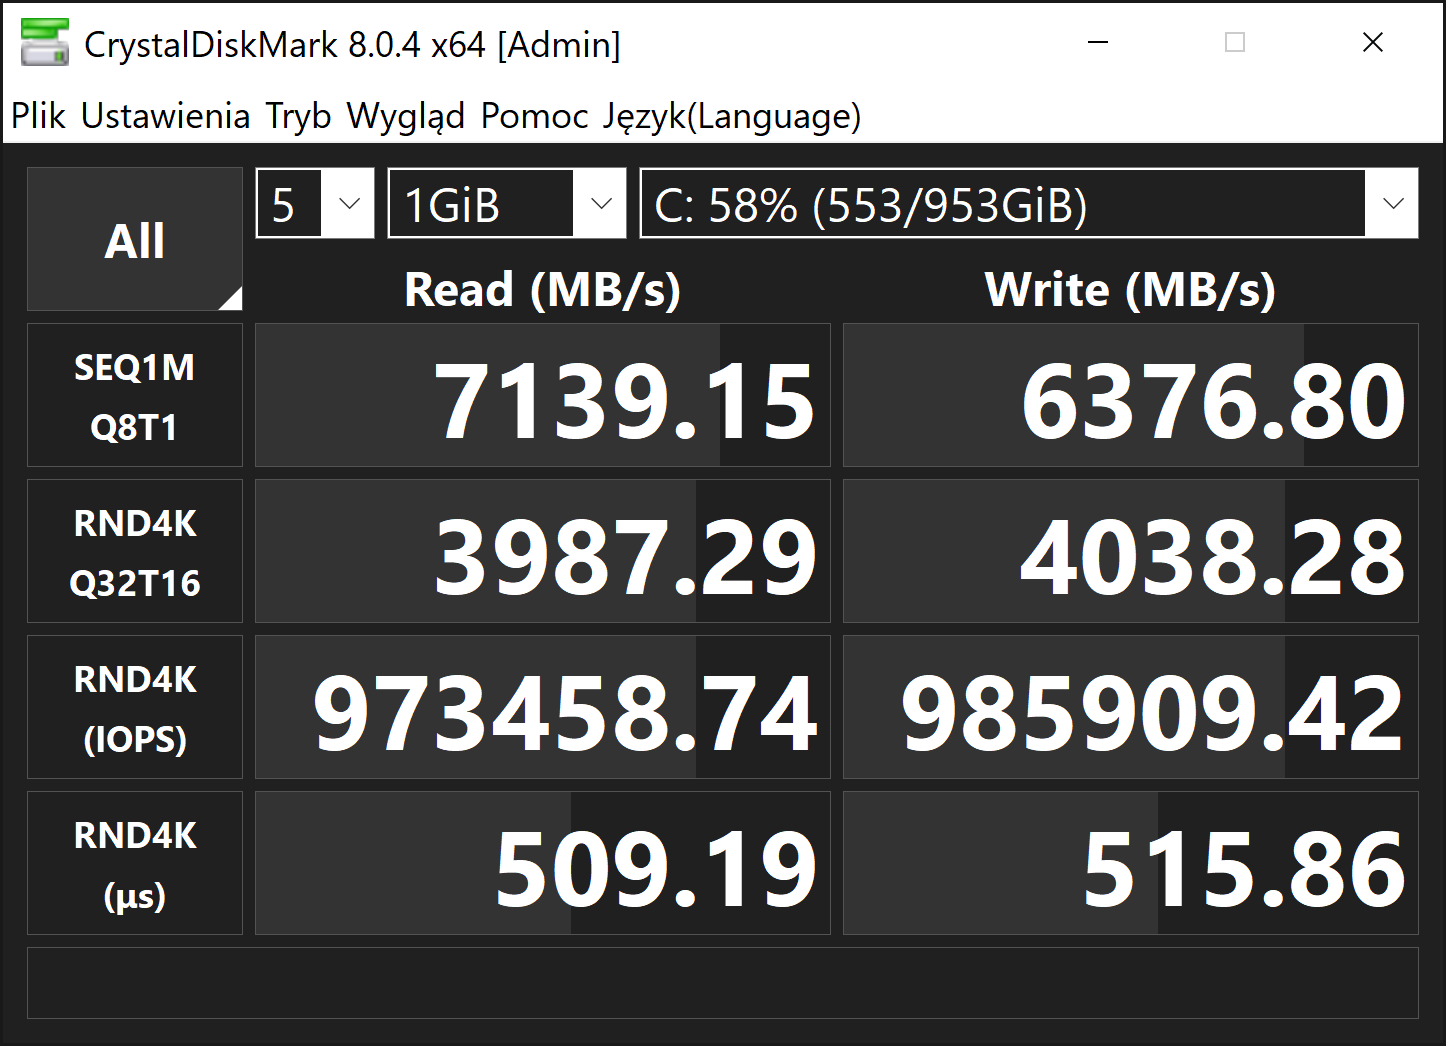Close the CrystalDiskMark window

point(1373,43)
